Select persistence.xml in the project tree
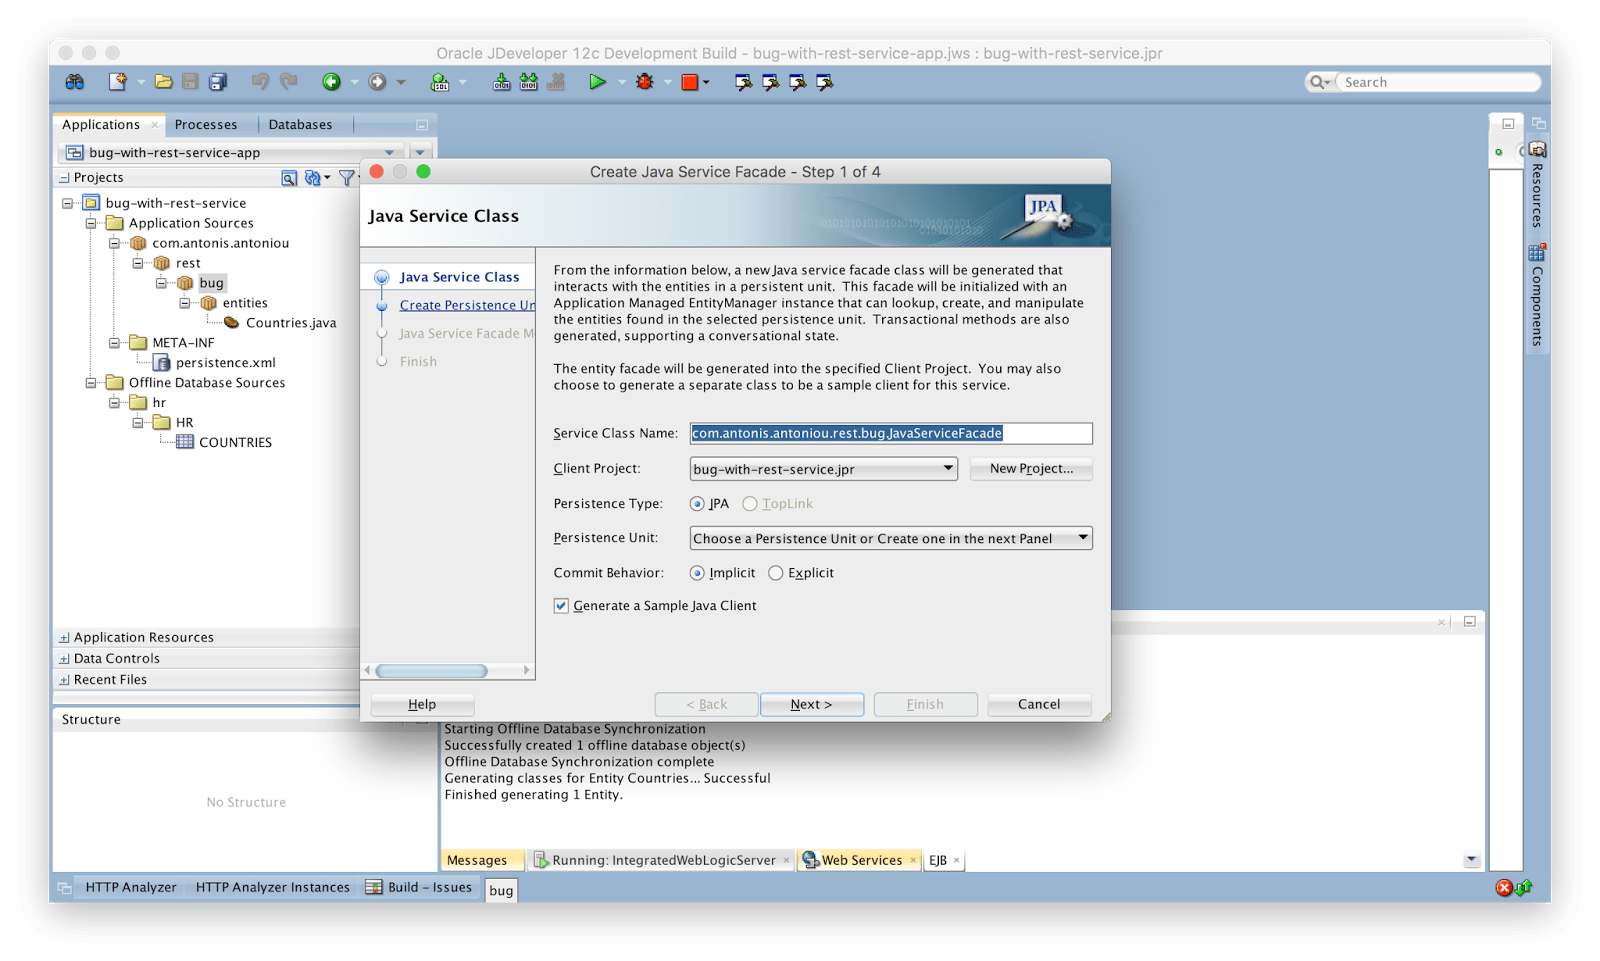This screenshot has height=961, width=1600. [226, 363]
